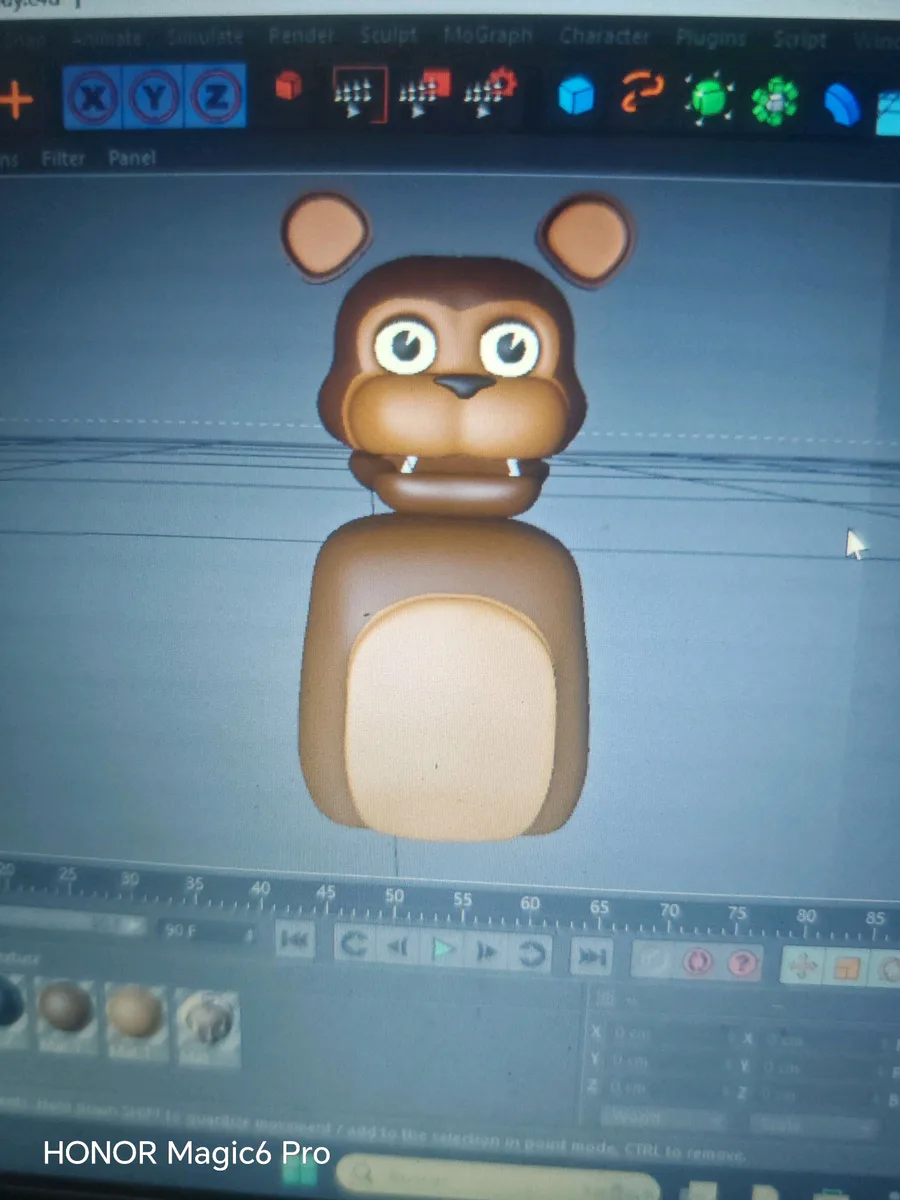Step to previous frame
Viewport: 900px width, 1200px height.
(x=397, y=948)
